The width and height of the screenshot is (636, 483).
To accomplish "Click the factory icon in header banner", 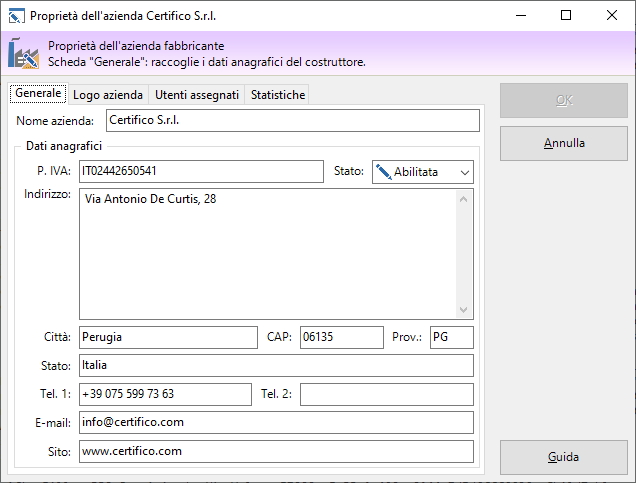I will pos(23,54).
